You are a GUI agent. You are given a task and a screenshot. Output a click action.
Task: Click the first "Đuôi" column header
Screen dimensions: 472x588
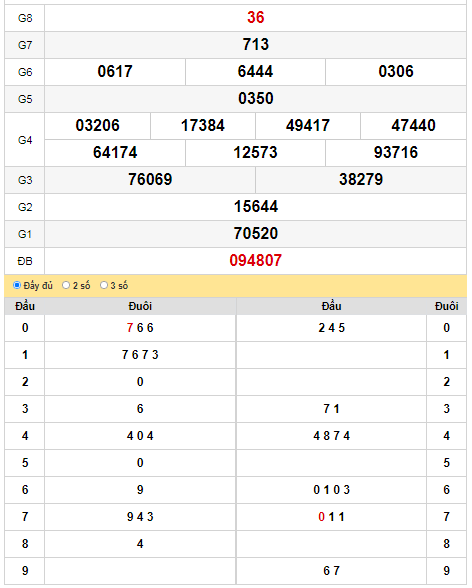pyautogui.click(x=140, y=306)
